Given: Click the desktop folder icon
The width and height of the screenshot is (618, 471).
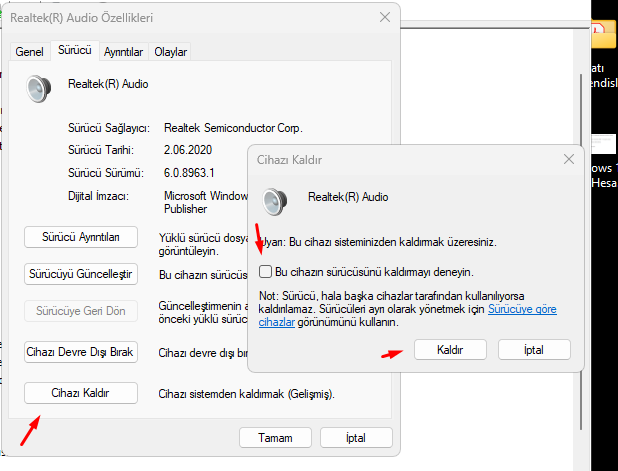Looking at the screenshot, I should click(605, 35).
